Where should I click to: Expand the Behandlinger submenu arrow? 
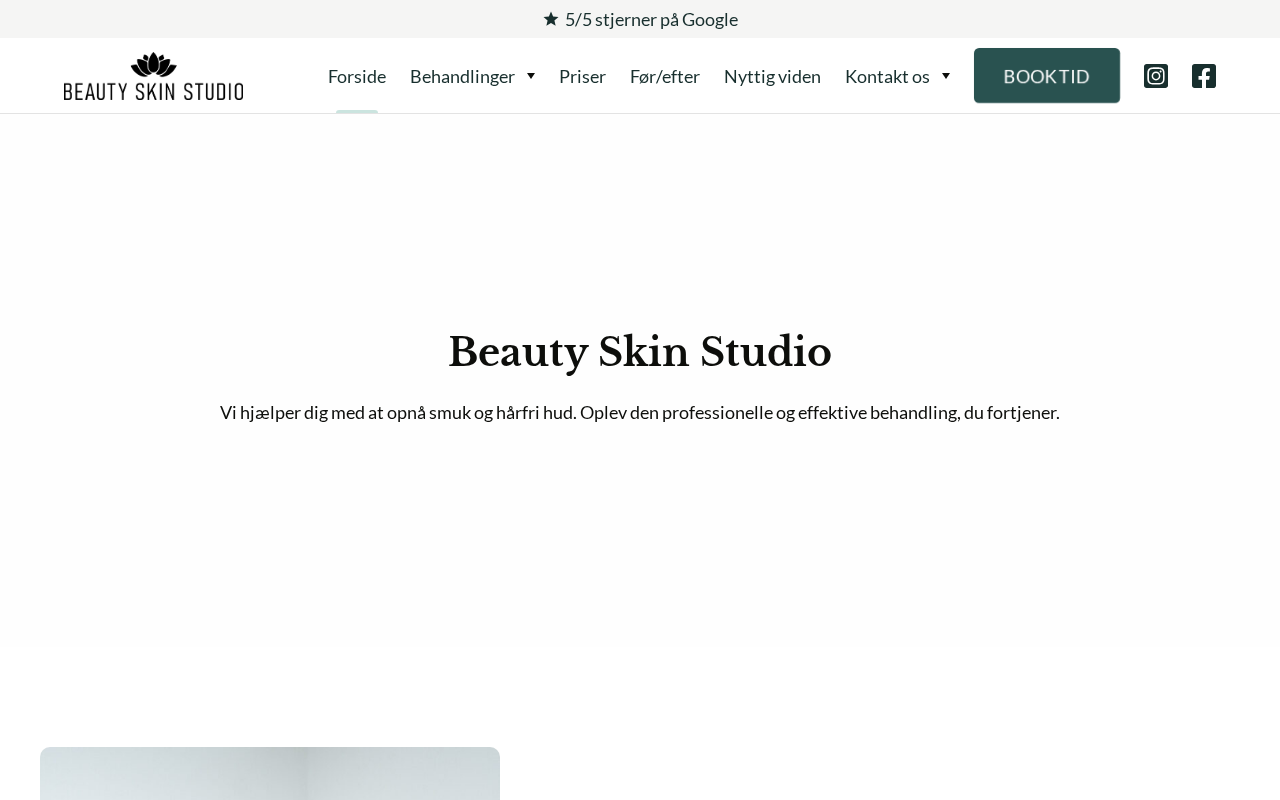(531, 76)
